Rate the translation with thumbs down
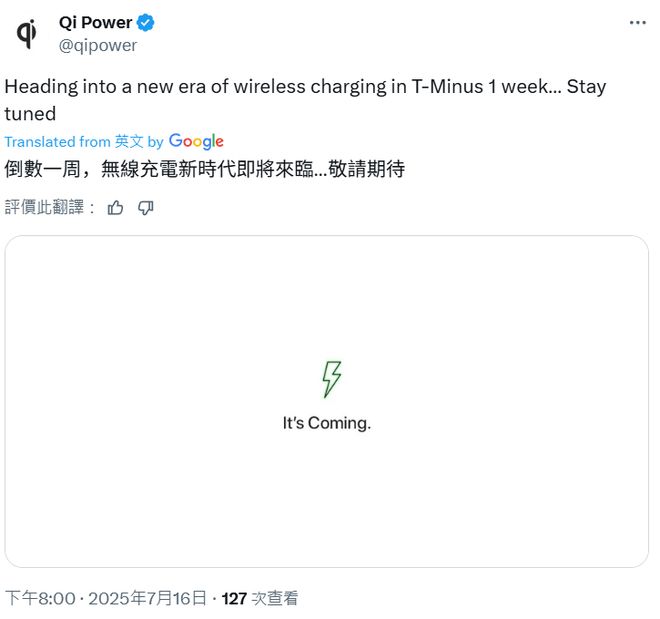 click(x=145, y=207)
